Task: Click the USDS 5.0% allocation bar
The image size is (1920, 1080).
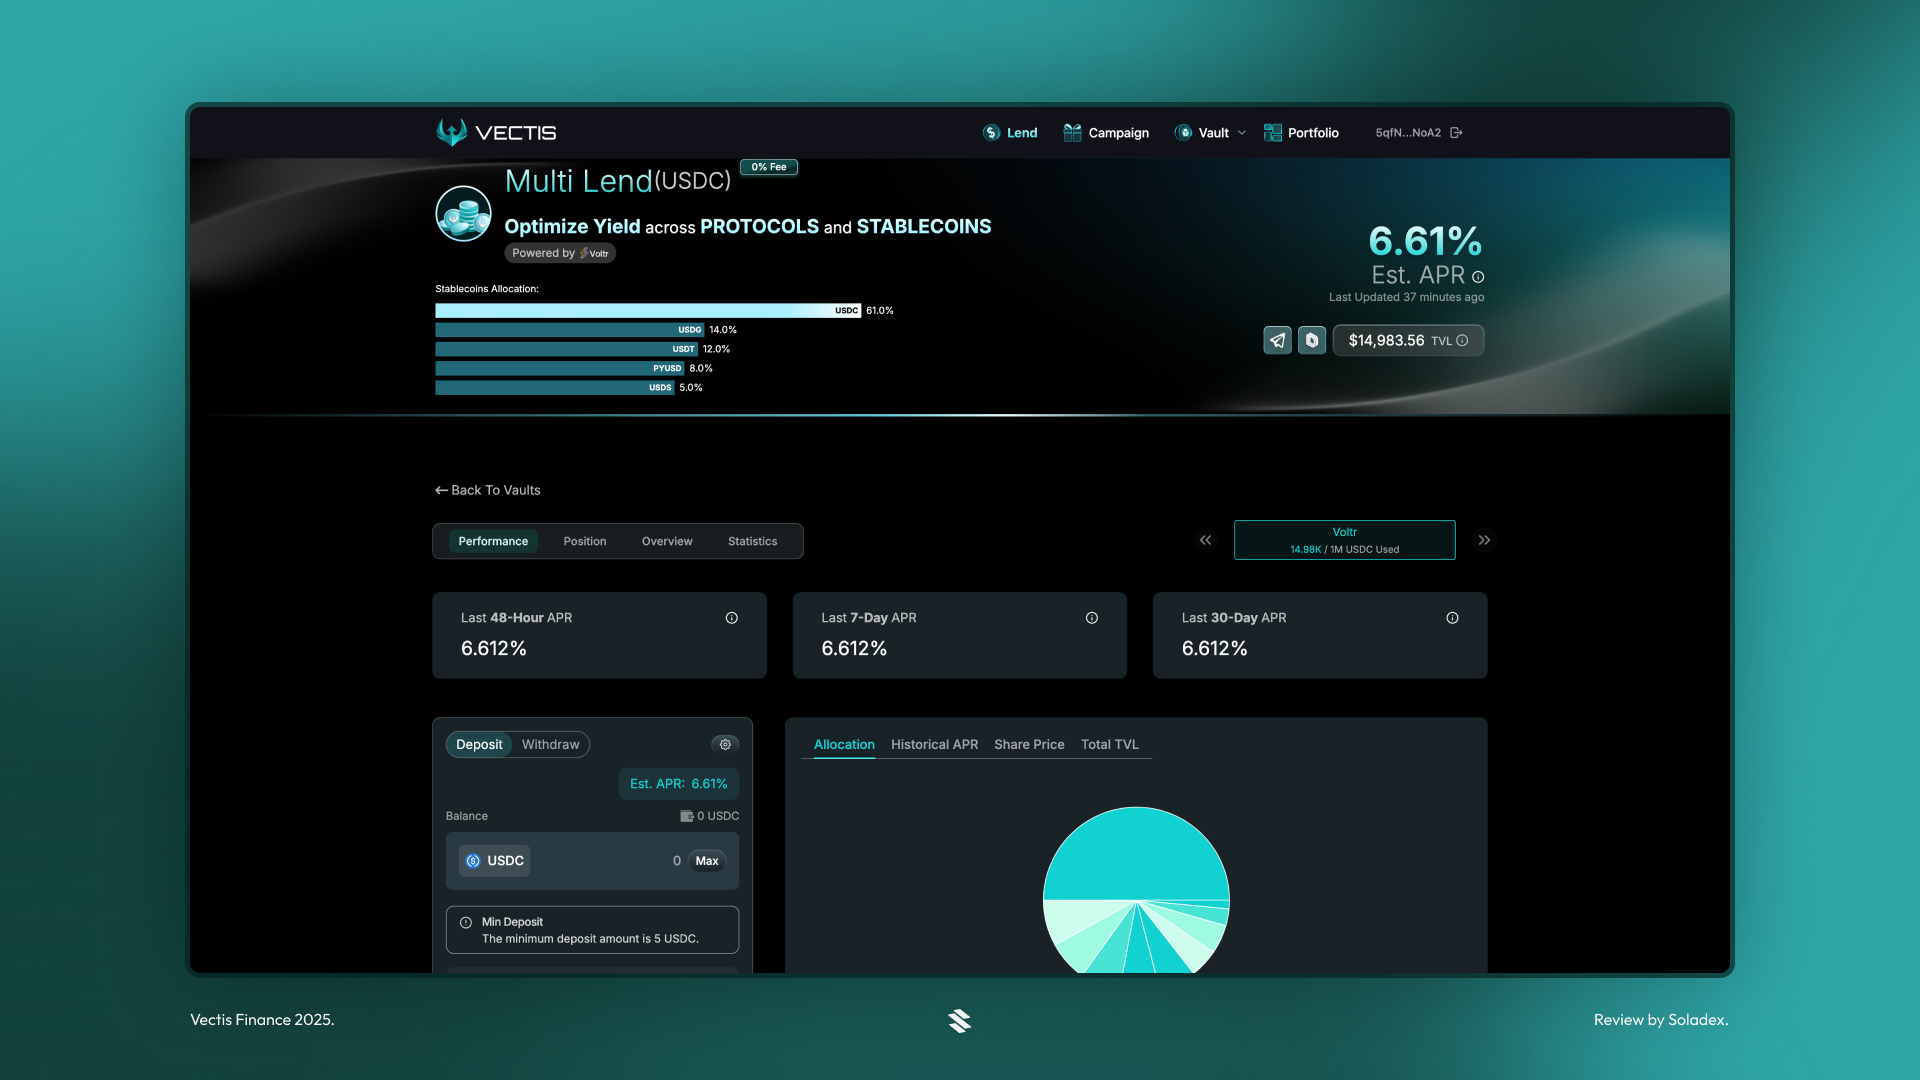Action: click(x=555, y=387)
